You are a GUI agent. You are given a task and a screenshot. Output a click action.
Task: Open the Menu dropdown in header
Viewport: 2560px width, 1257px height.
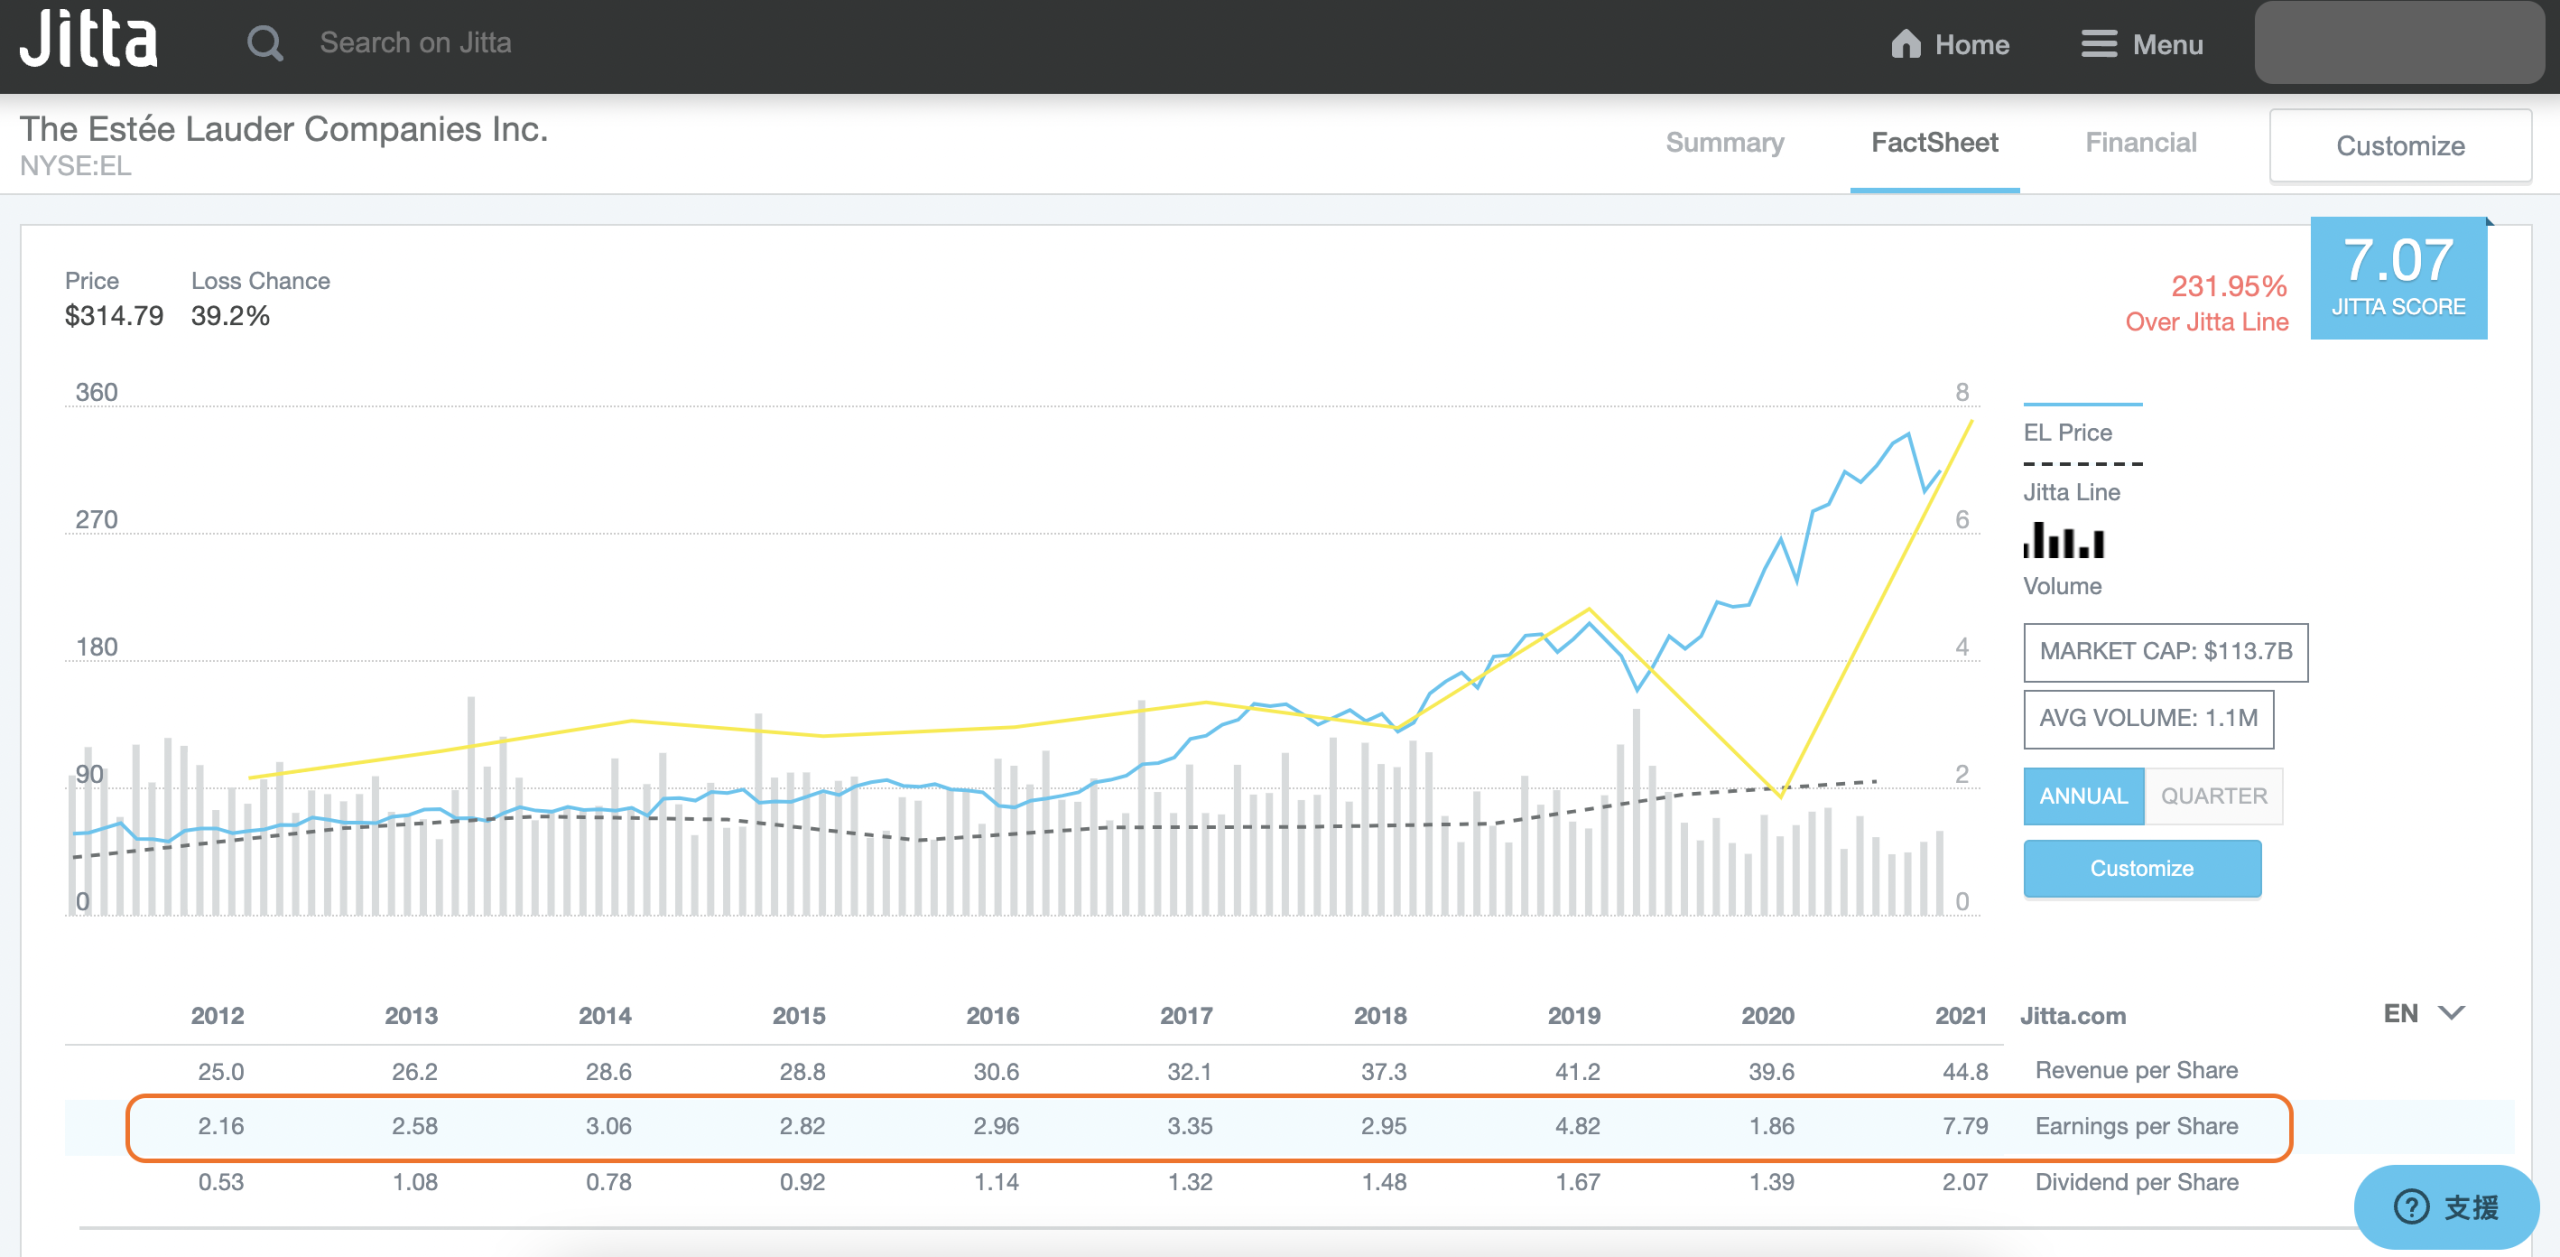[2167, 44]
